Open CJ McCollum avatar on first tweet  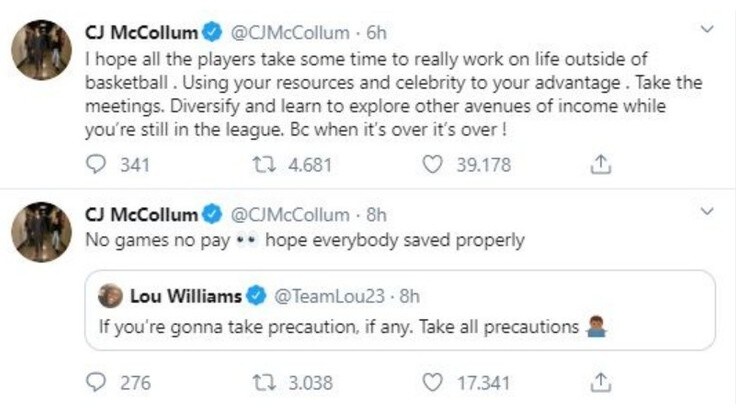pos(41,50)
